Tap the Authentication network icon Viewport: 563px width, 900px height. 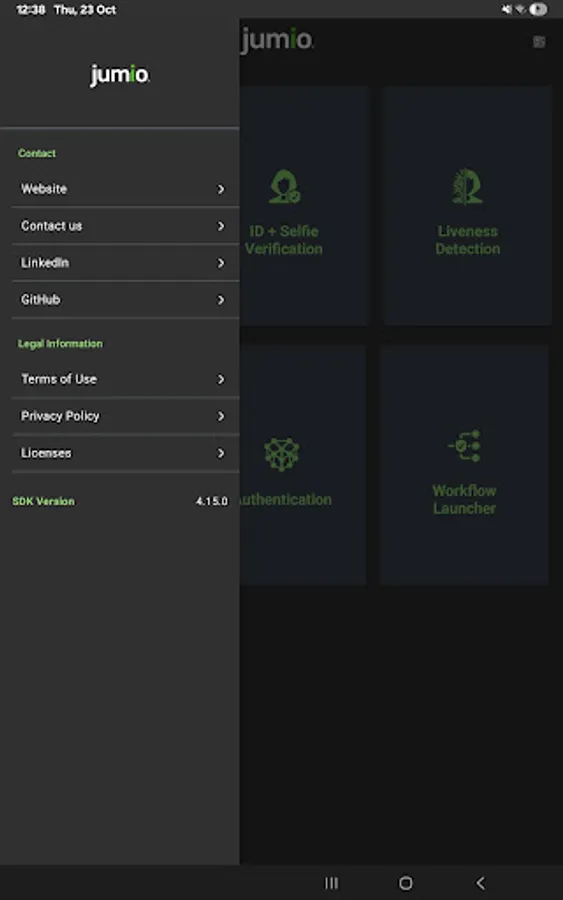coord(282,454)
